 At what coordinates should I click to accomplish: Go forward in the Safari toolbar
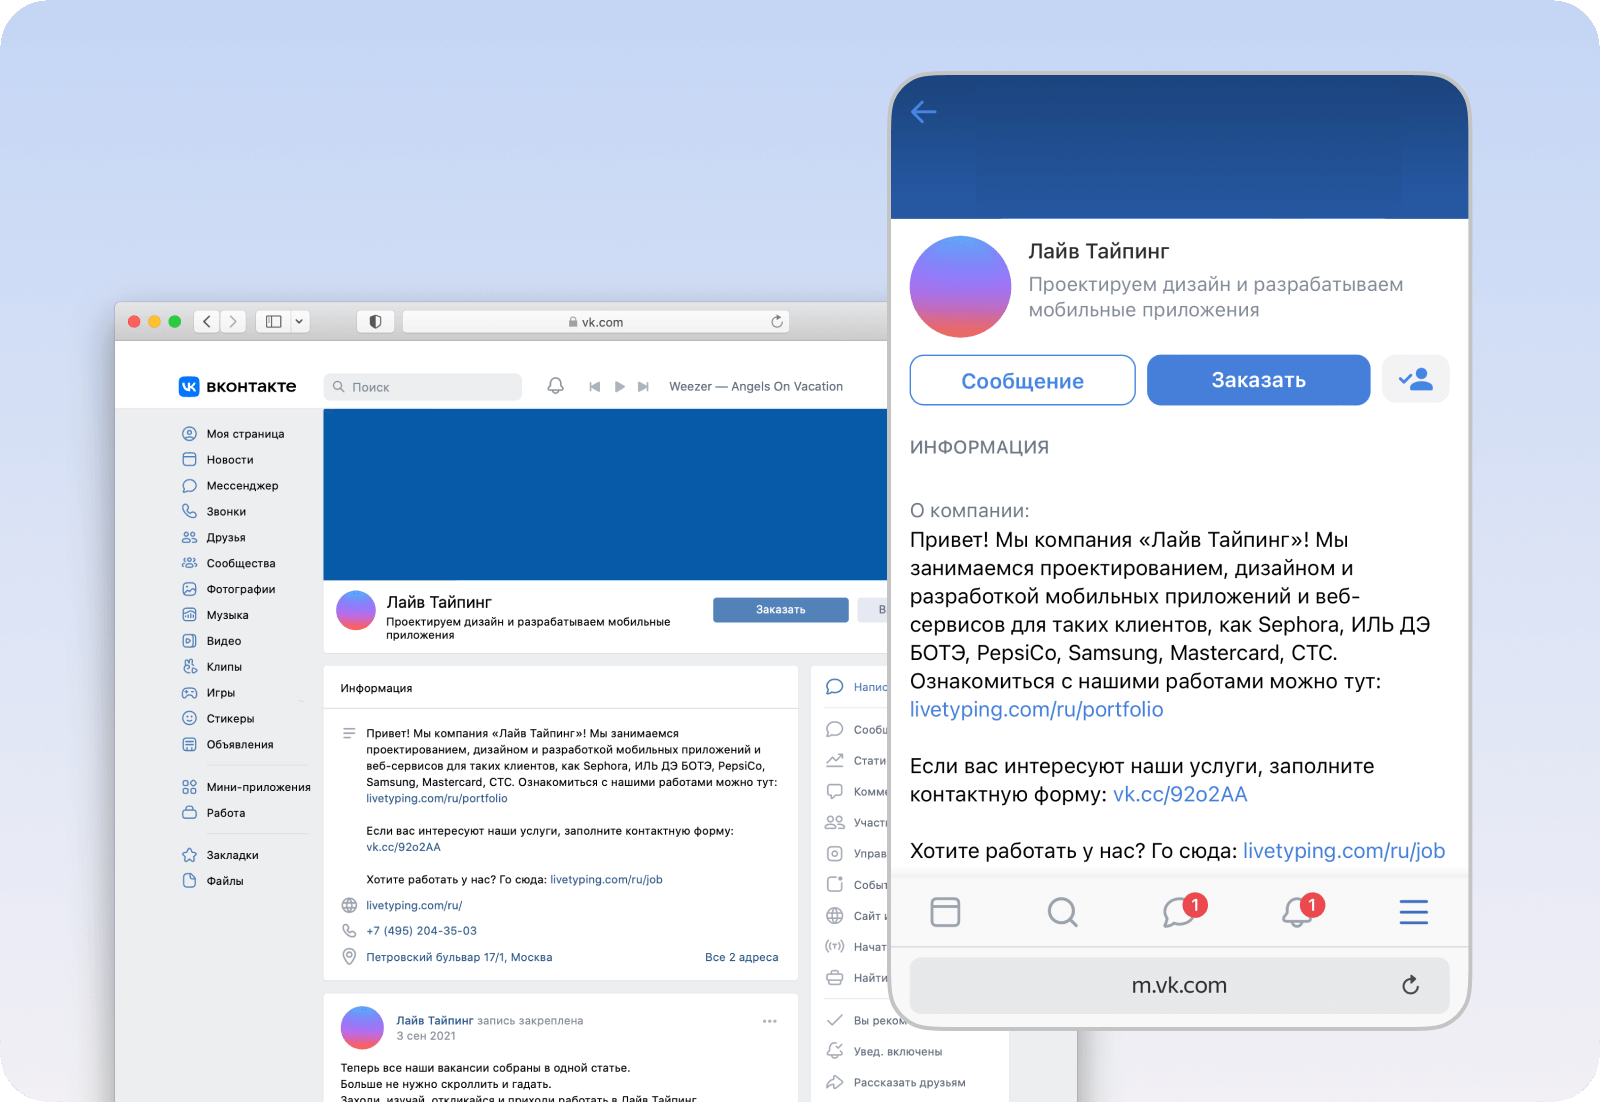233,321
